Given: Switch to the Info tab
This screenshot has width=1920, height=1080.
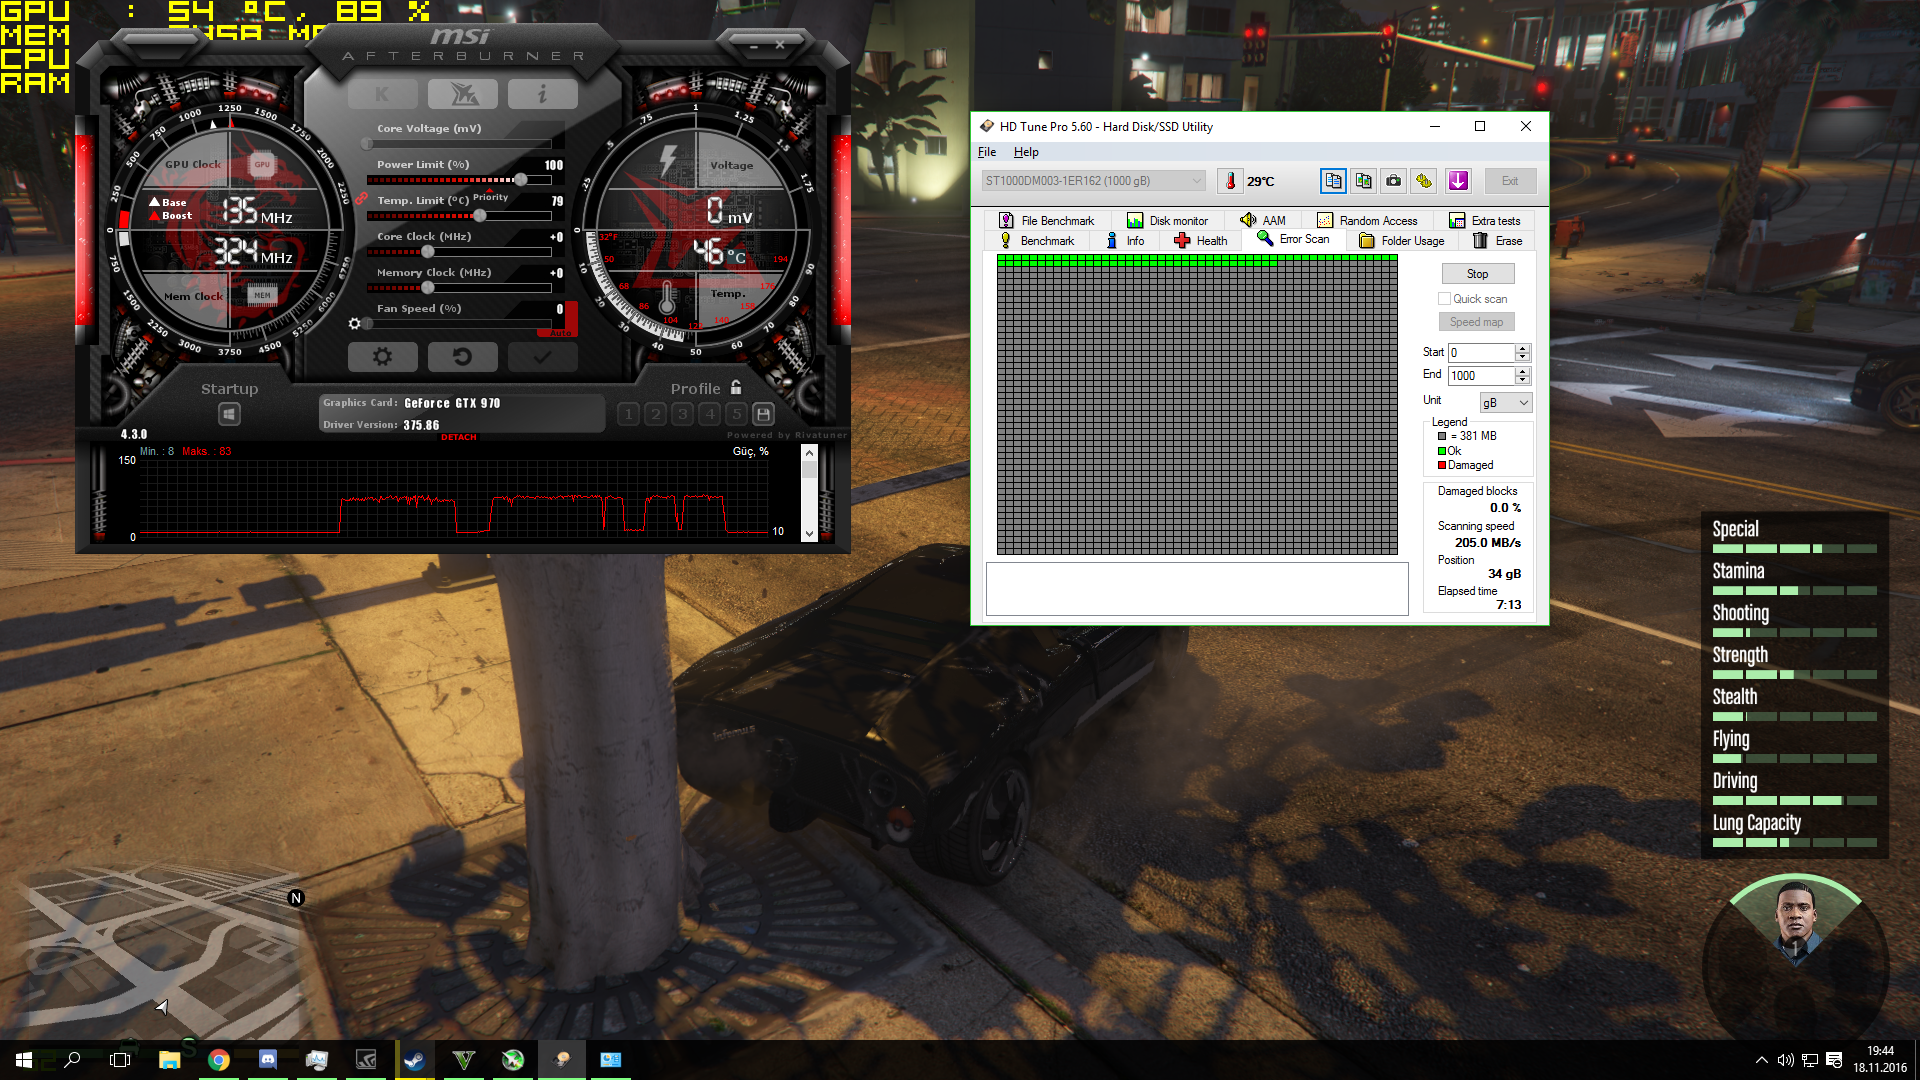Looking at the screenshot, I should point(1125,241).
